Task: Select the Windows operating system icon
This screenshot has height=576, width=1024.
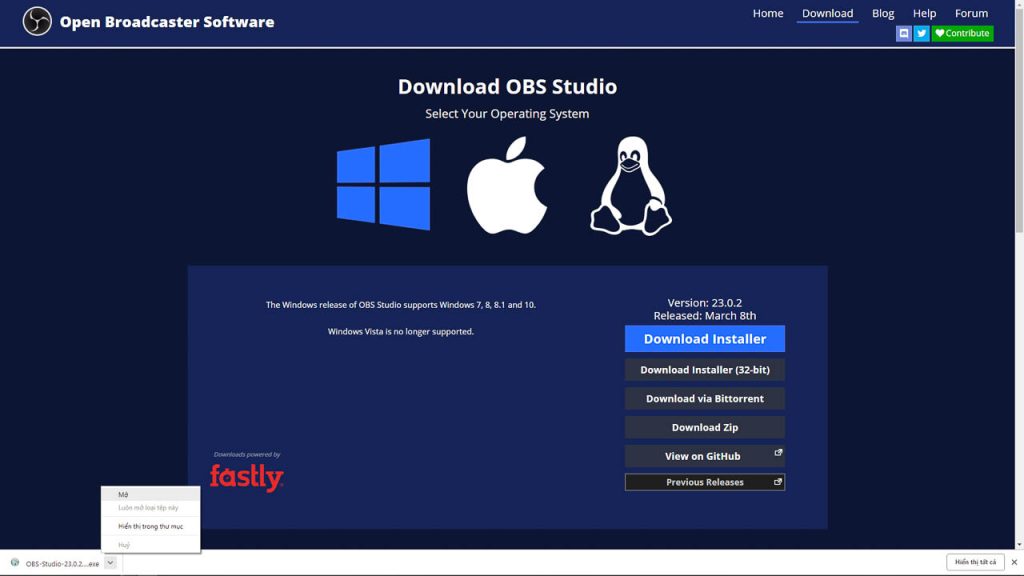Action: point(383,184)
